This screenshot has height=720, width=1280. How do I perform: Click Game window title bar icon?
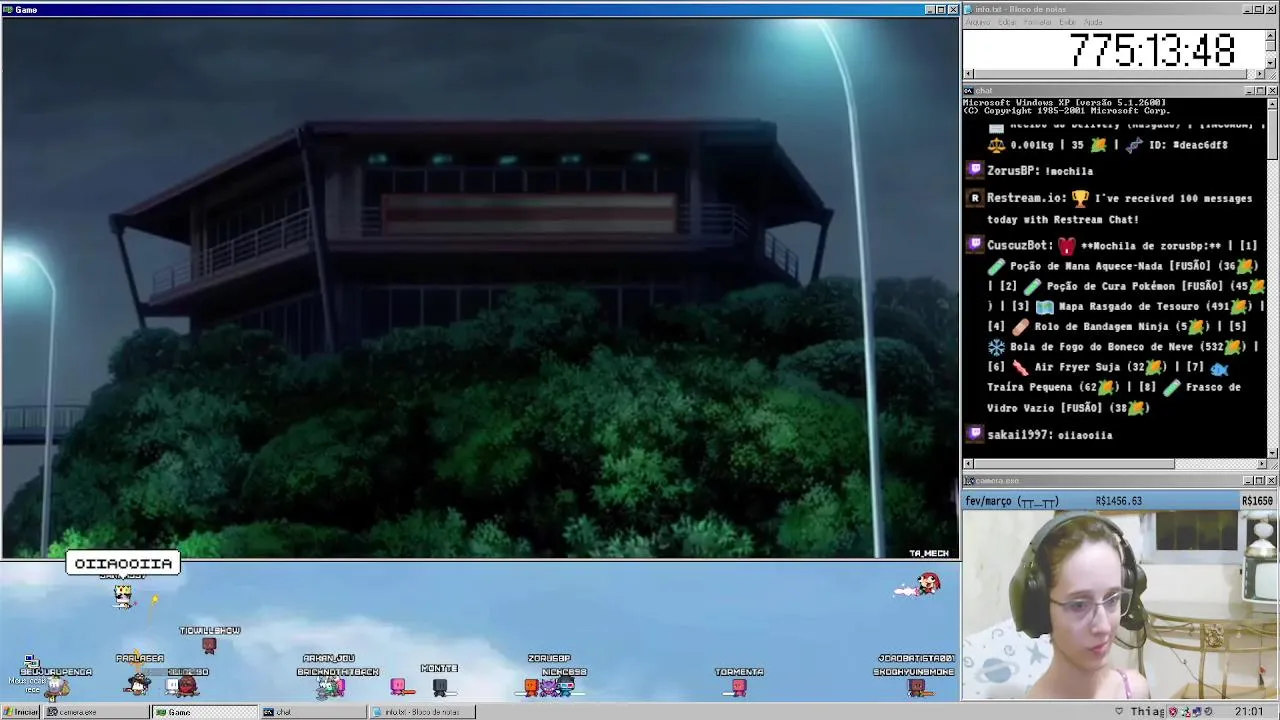click(7, 9)
